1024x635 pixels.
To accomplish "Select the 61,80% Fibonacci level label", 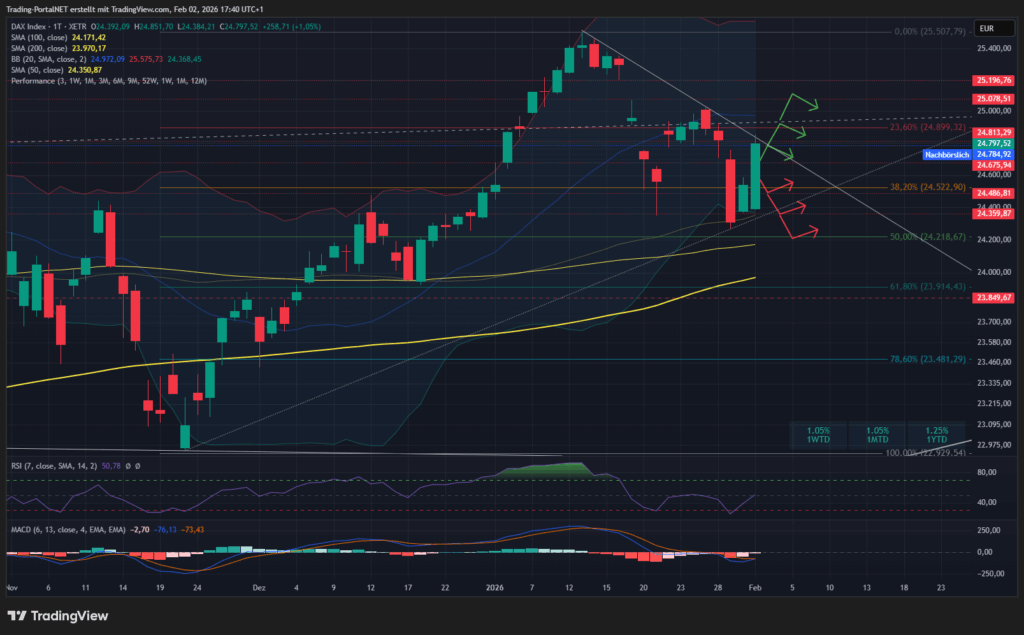I will [927, 287].
